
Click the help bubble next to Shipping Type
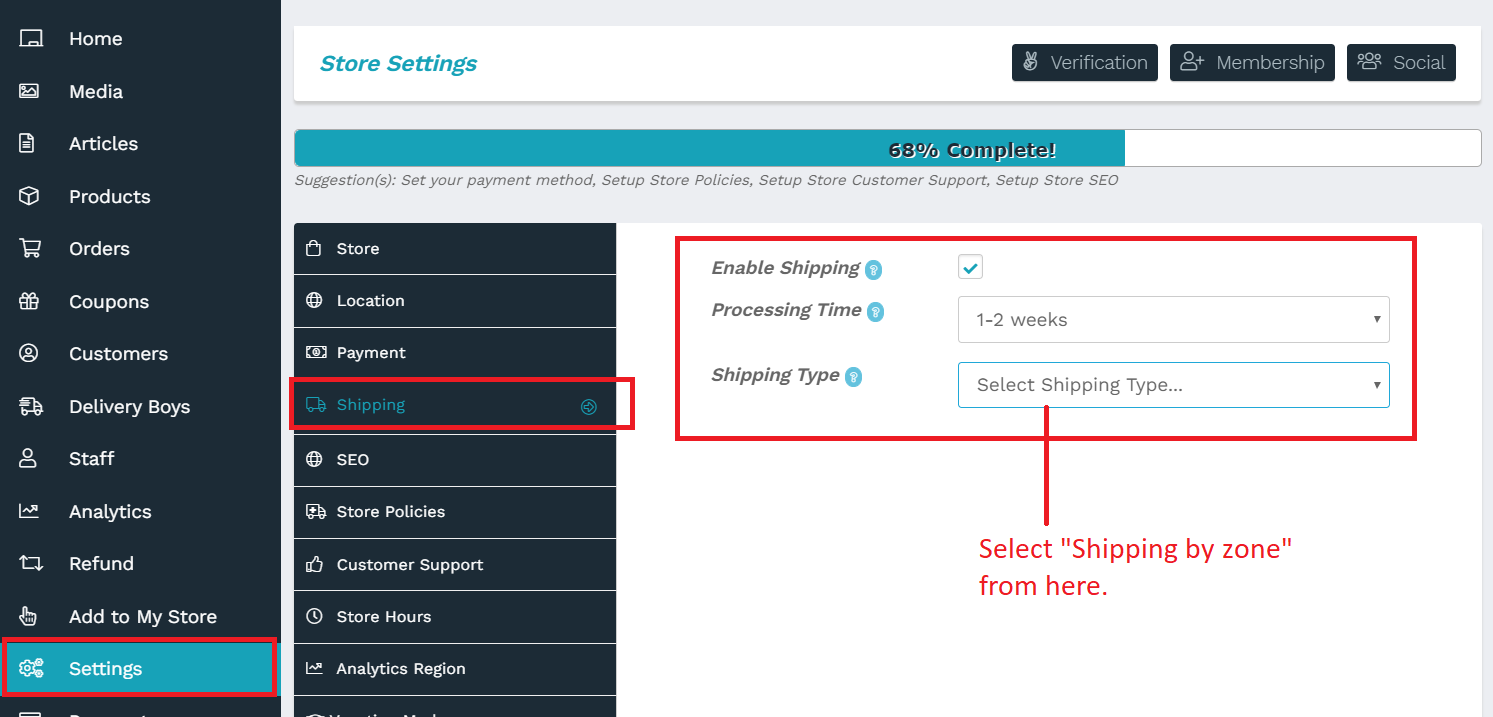853,377
